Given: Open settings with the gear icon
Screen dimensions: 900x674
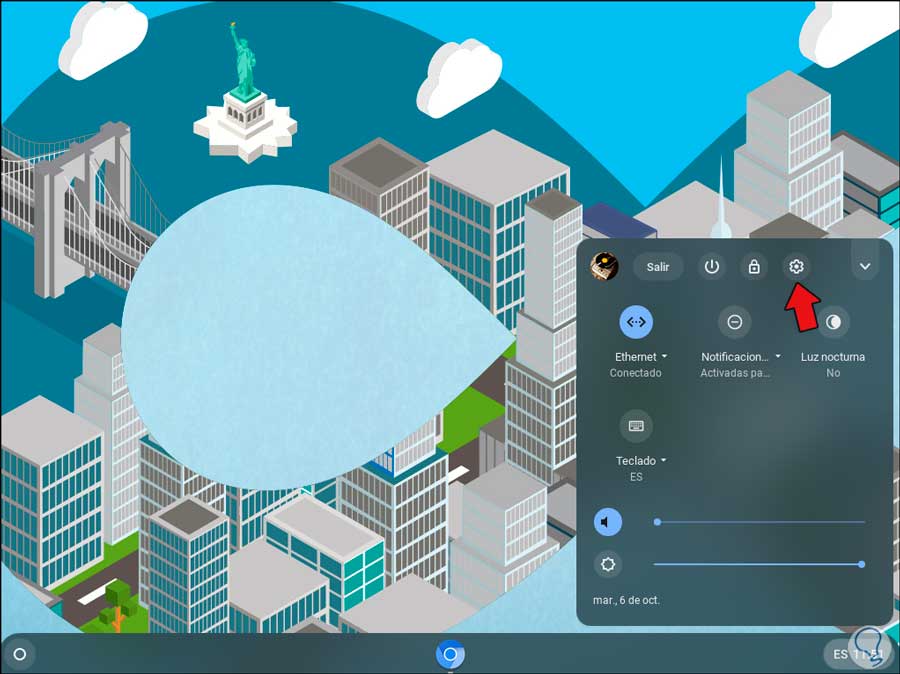Looking at the screenshot, I should (796, 267).
